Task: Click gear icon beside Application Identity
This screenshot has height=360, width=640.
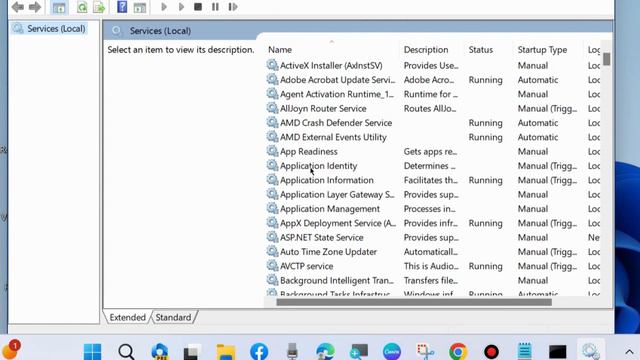Action: pos(272,165)
